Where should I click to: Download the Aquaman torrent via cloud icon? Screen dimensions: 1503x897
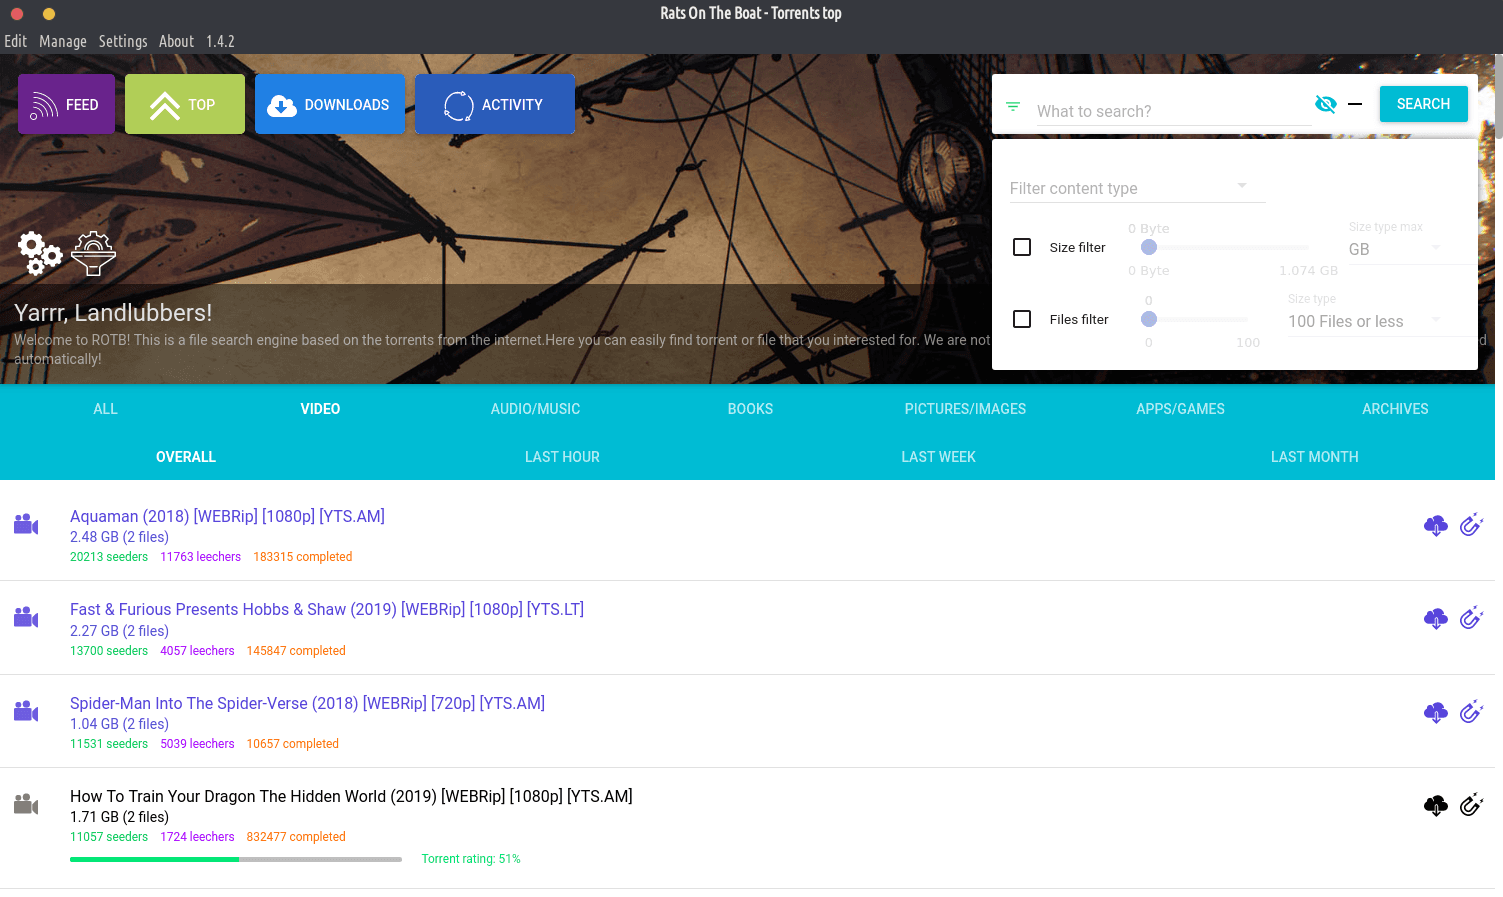pyautogui.click(x=1435, y=525)
